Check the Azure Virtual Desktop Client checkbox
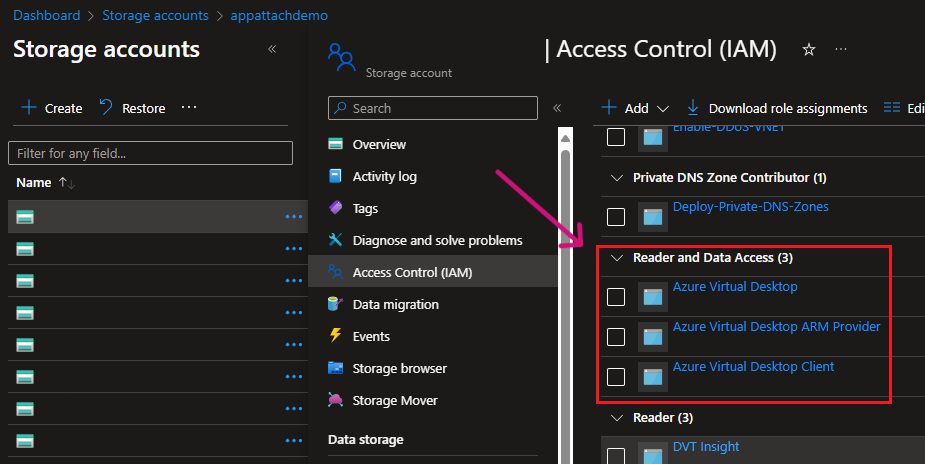Screen dimensions: 925x464 coord(616,377)
